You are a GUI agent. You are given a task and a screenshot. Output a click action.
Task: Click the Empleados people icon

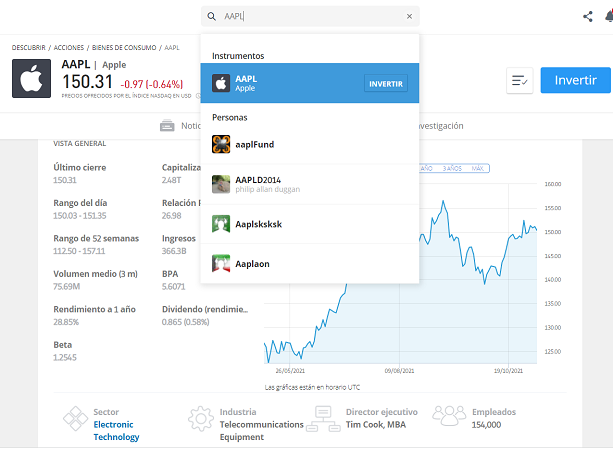[449, 416]
